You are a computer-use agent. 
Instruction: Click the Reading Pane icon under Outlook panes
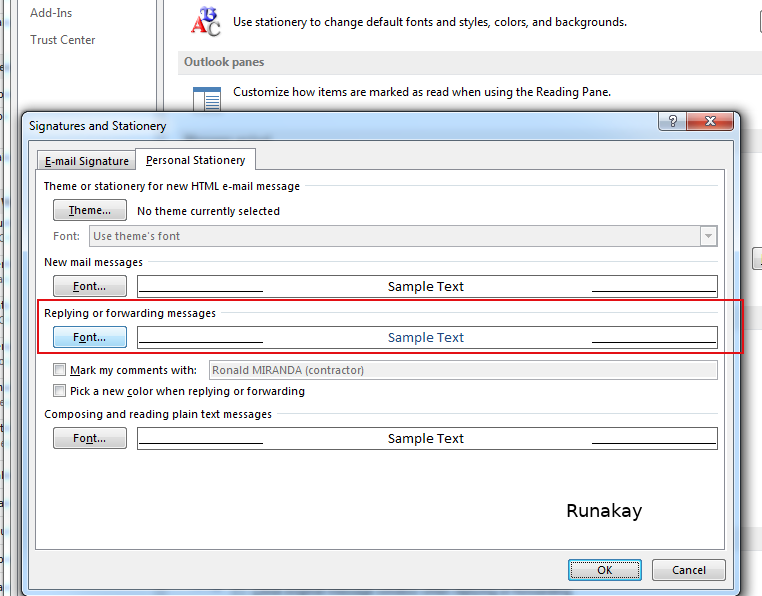tap(207, 99)
